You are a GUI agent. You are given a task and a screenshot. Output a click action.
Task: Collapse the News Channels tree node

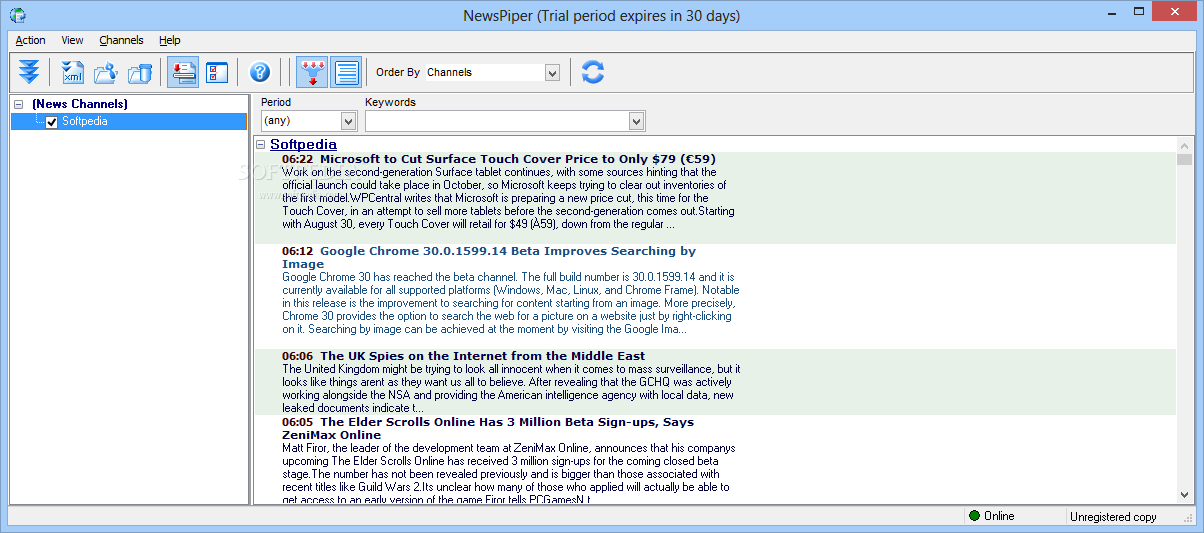(x=18, y=104)
